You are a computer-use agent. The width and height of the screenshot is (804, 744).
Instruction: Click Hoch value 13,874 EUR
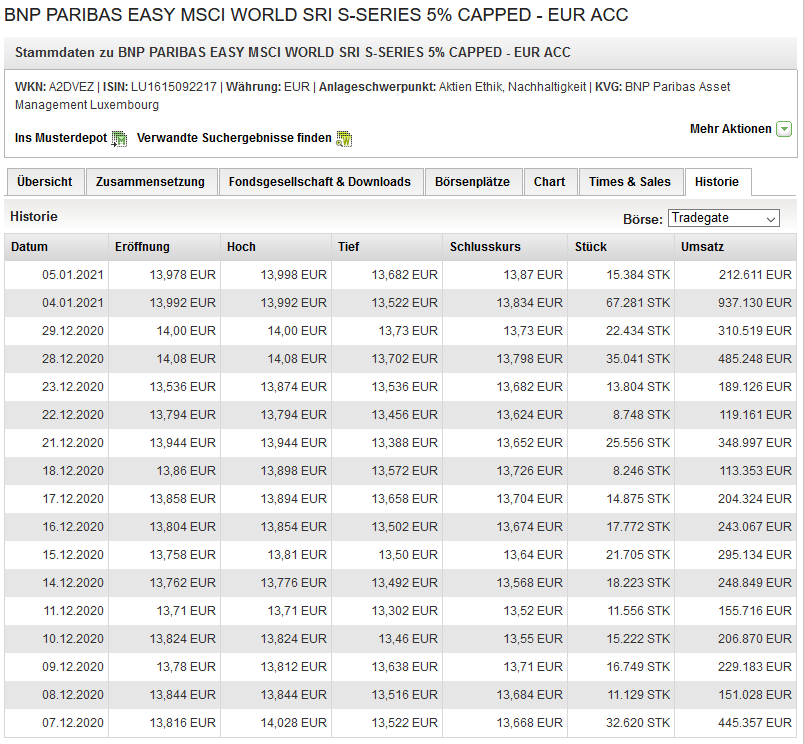(293, 387)
